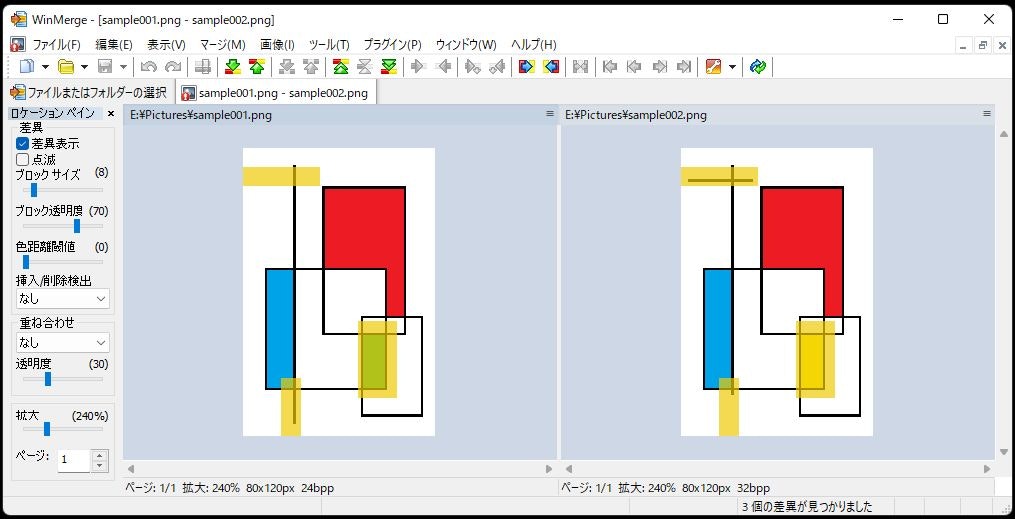This screenshot has height=519, width=1015.
Task: Expand the Options dropdown arrow
Action: (732, 67)
